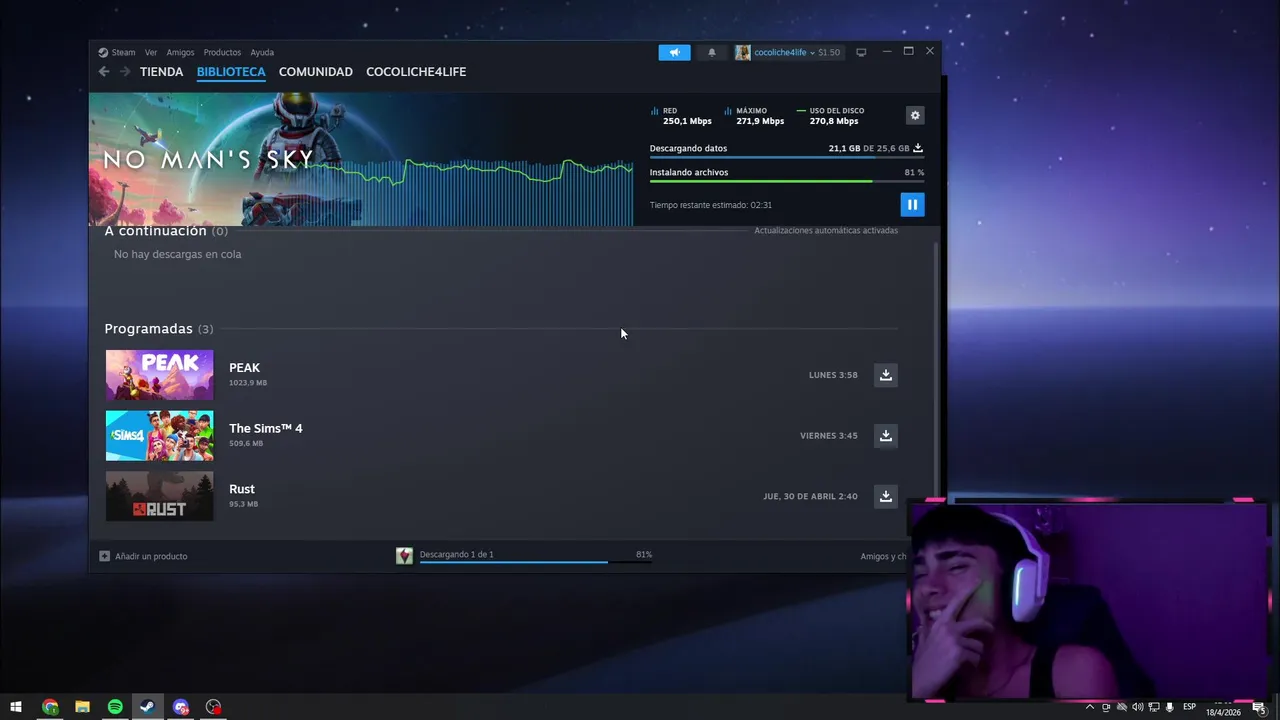This screenshot has width=1280, height=720.
Task: Click the bottom download progress bar
Action: (x=535, y=562)
